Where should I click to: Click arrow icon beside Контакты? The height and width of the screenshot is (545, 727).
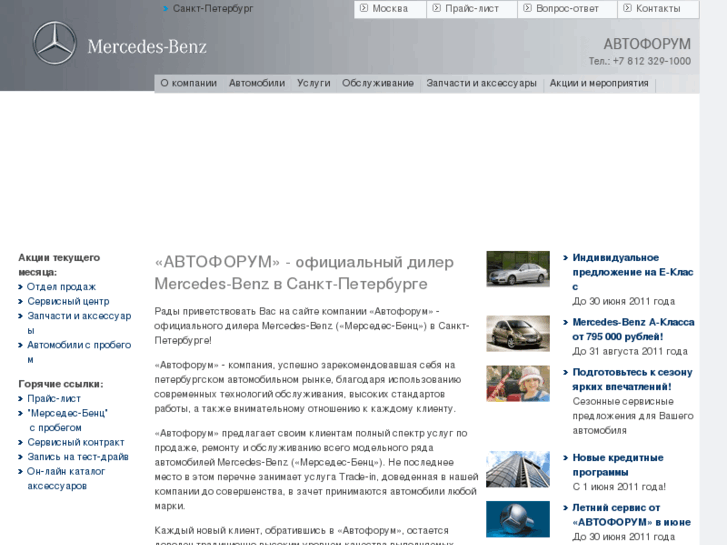(627, 8)
